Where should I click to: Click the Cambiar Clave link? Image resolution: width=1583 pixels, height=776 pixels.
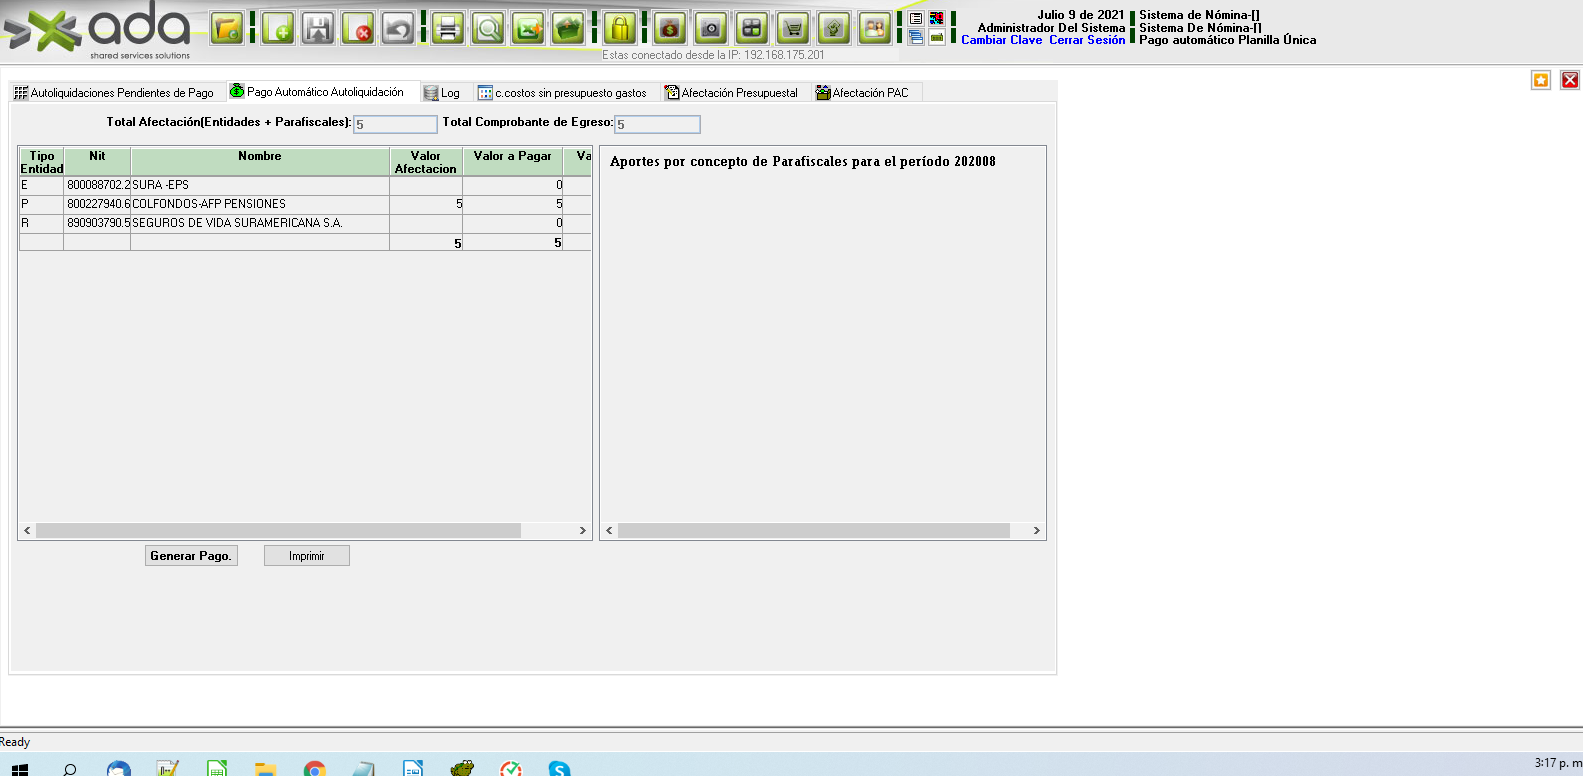point(1002,40)
